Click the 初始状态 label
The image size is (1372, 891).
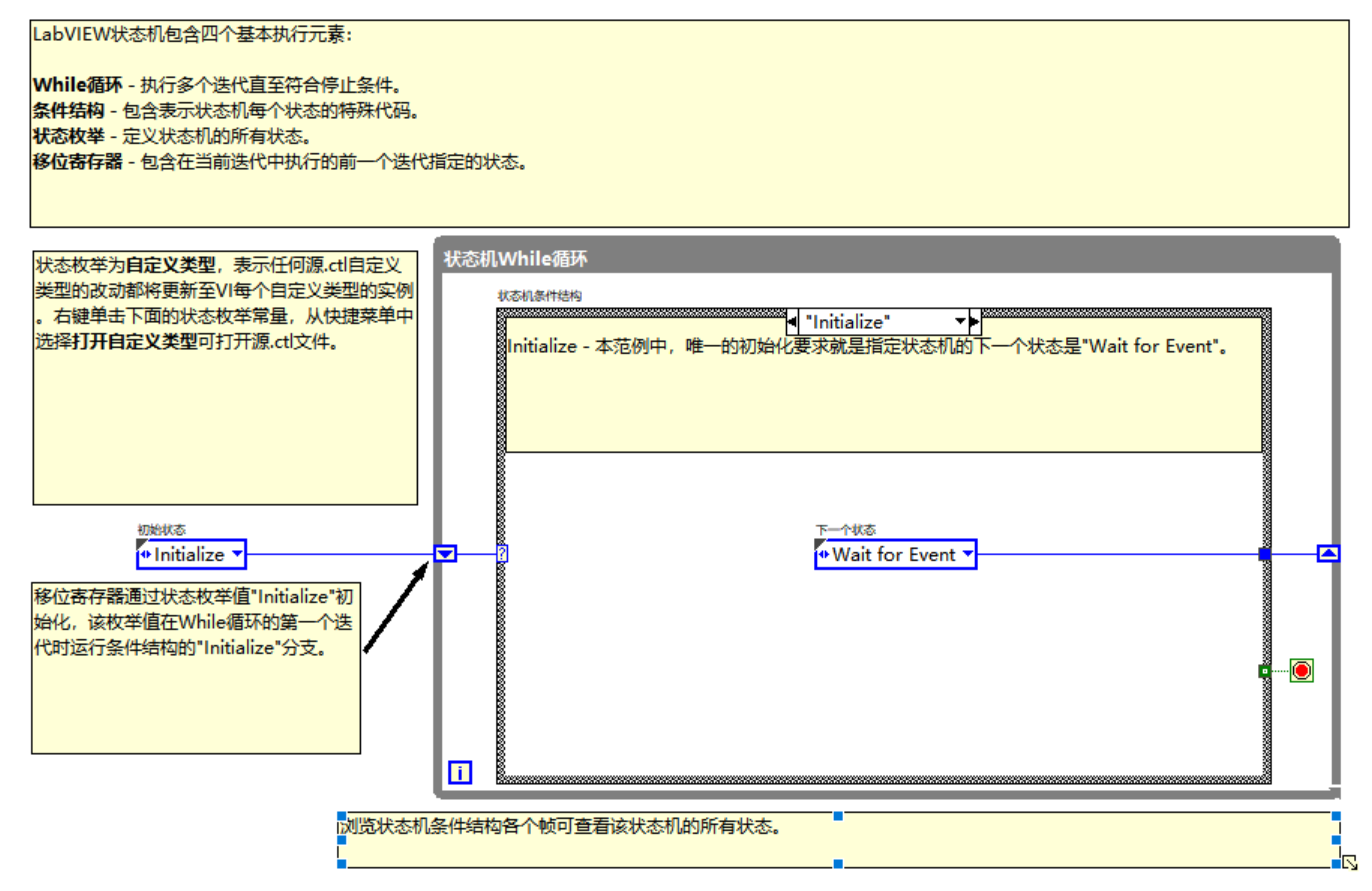click(161, 529)
